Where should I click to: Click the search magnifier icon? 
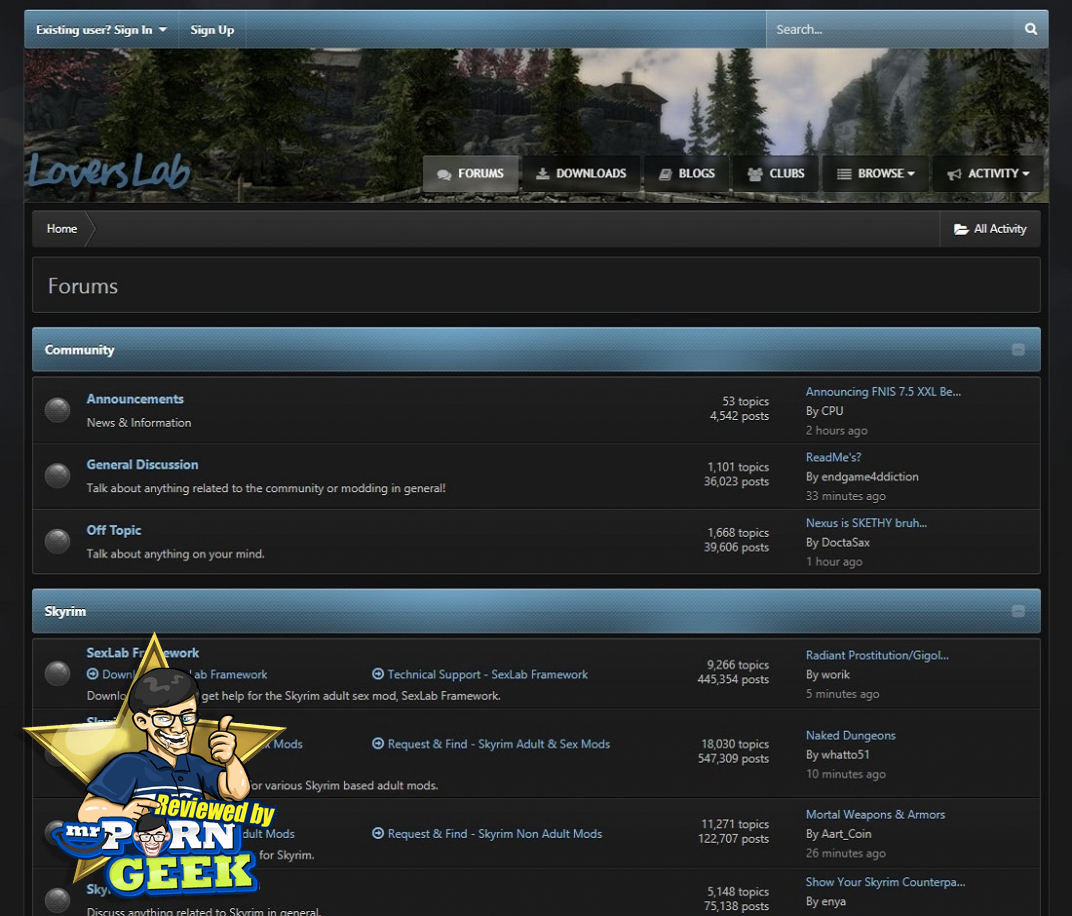[x=1030, y=30]
